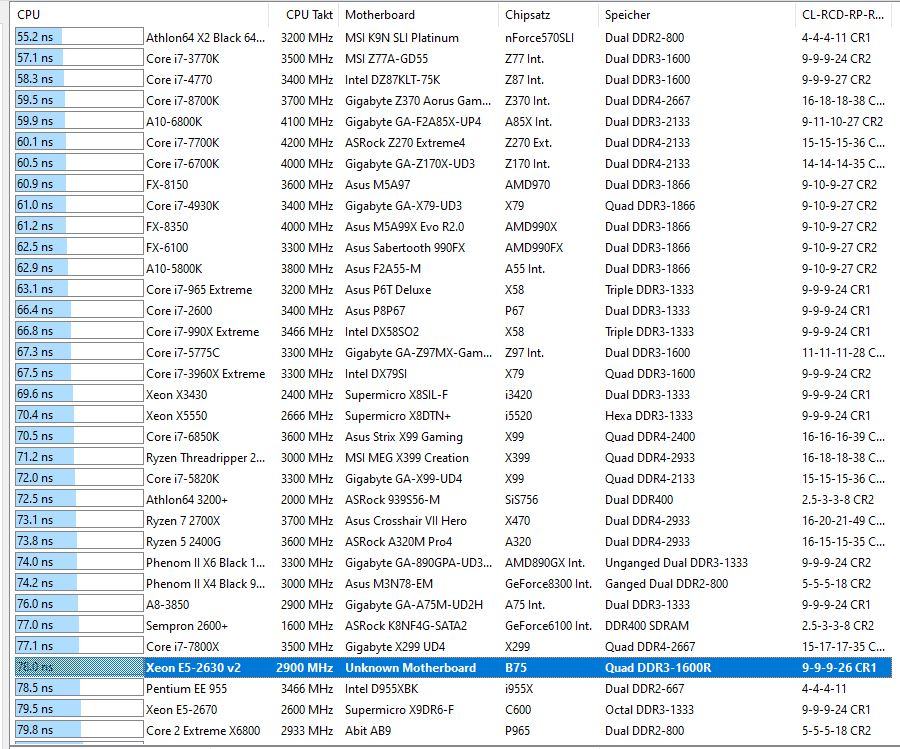Select the Core i7-7700K entry
This screenshot has width=900, height=749.
pos(183,142)
